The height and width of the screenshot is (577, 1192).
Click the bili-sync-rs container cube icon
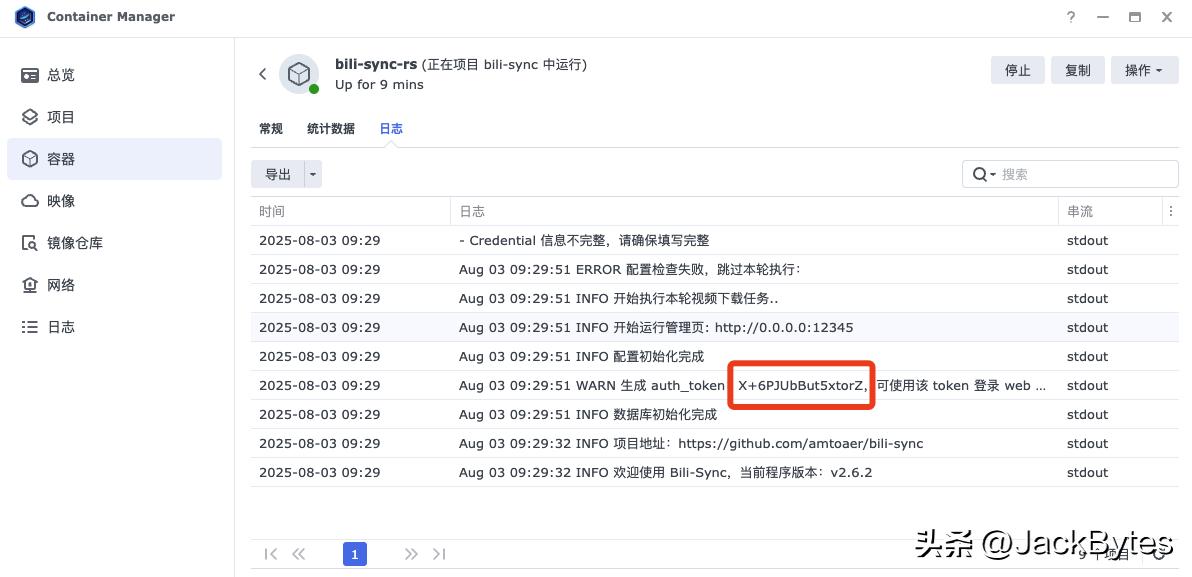(x=299, y=74)
